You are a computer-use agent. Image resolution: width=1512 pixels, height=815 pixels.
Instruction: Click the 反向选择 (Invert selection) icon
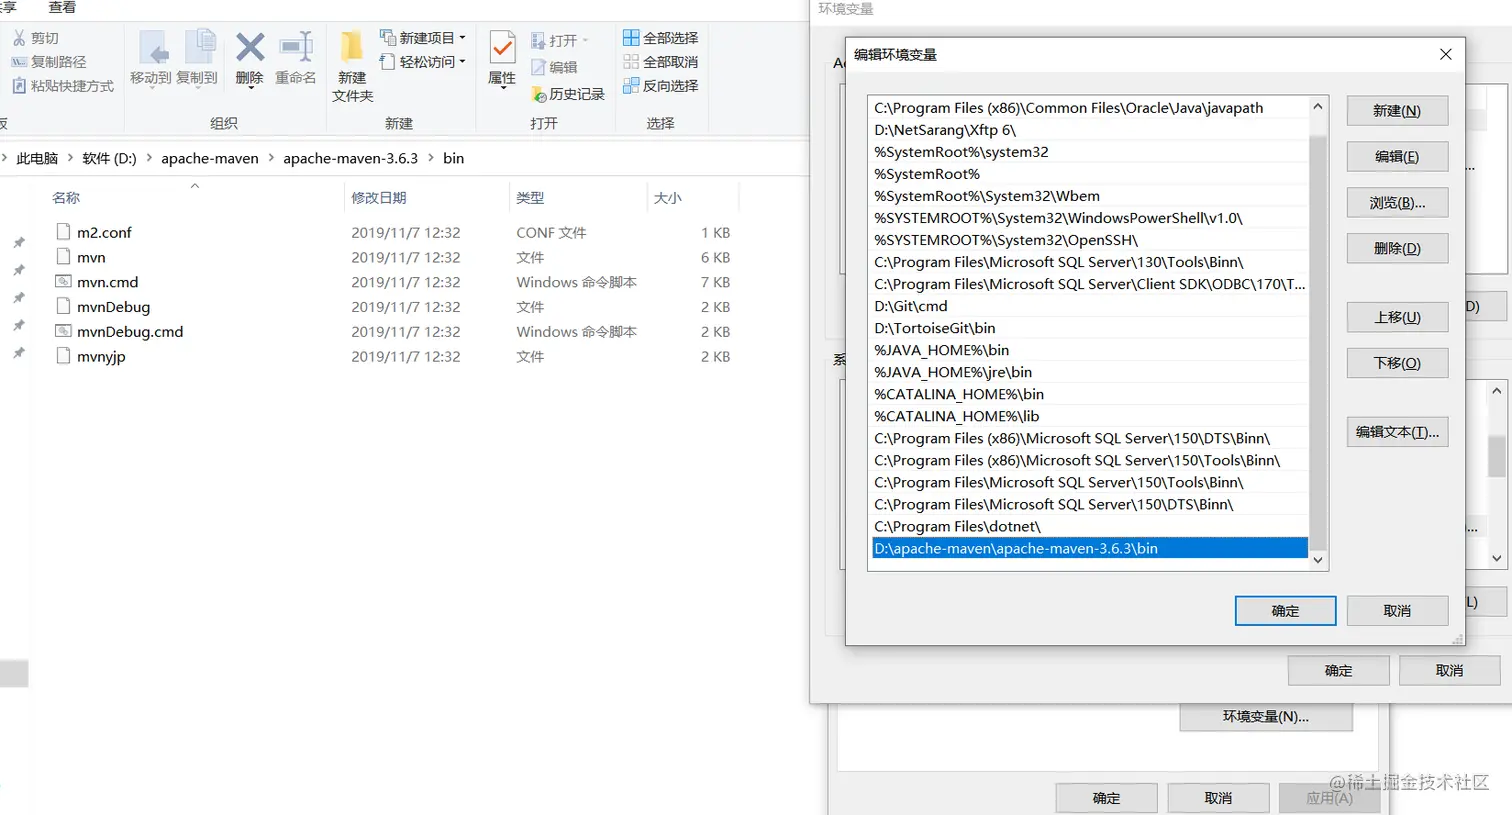coord(660,85)
